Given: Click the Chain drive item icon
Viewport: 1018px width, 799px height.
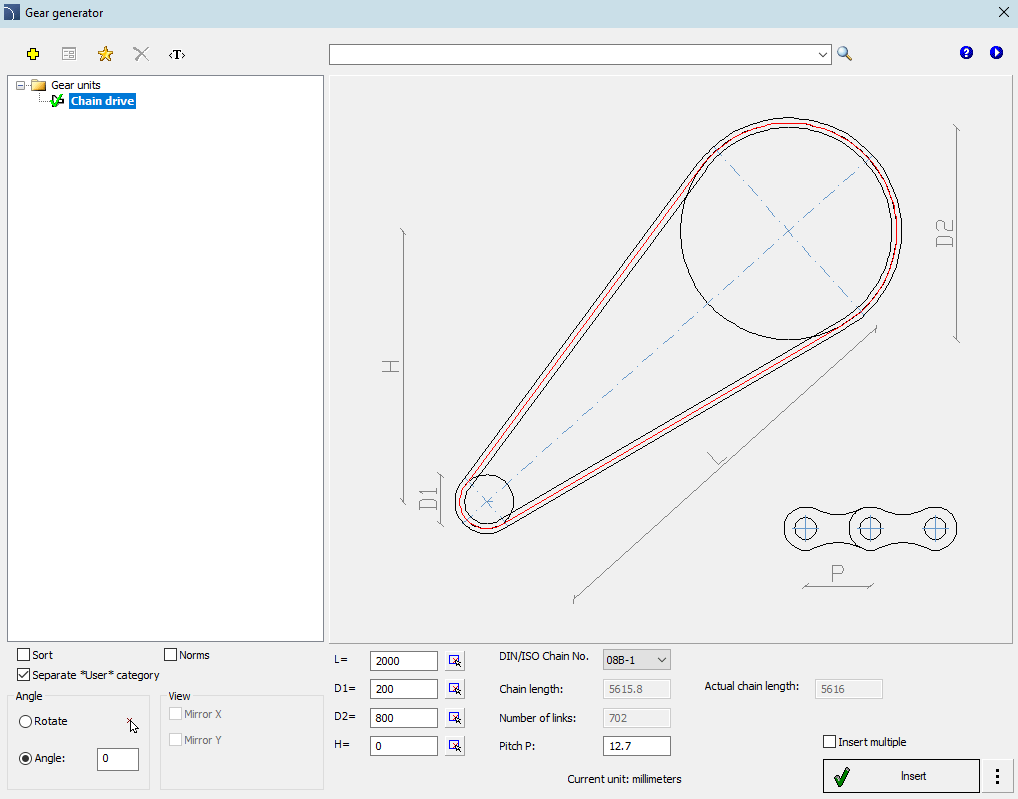Looking at the screenshot, I should pyautogui.click(x=57, y=101).
